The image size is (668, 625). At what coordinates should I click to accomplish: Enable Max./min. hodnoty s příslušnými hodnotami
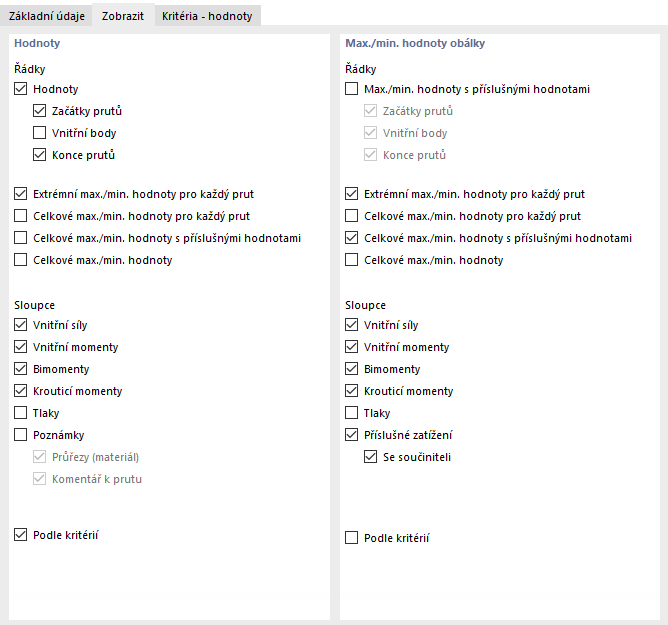pyautogui.click(x=351, y=89)
